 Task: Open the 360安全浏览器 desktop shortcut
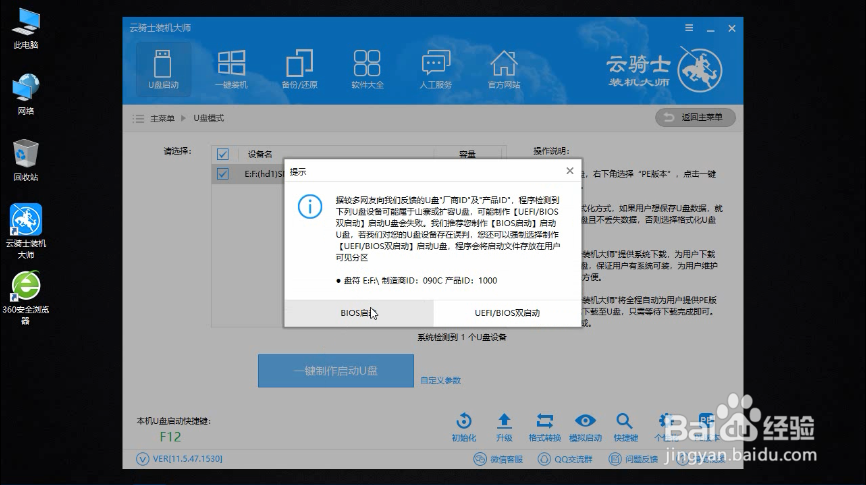click(x=26, y=298)
